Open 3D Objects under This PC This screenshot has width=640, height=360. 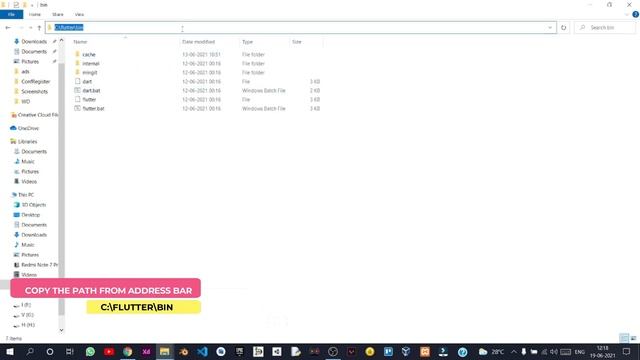point(33,204)
